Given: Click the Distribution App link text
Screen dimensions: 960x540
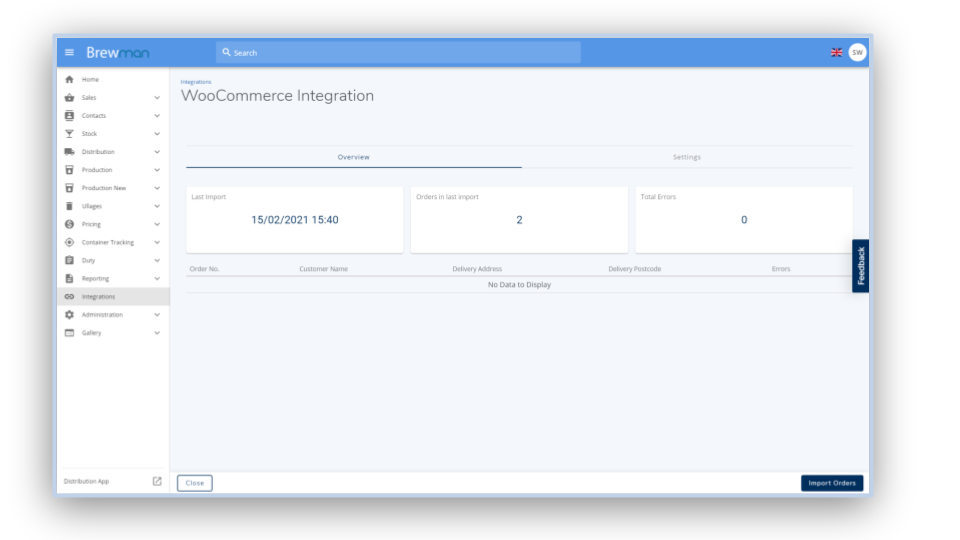Looking at the screenshot, I should coord(86,481).
